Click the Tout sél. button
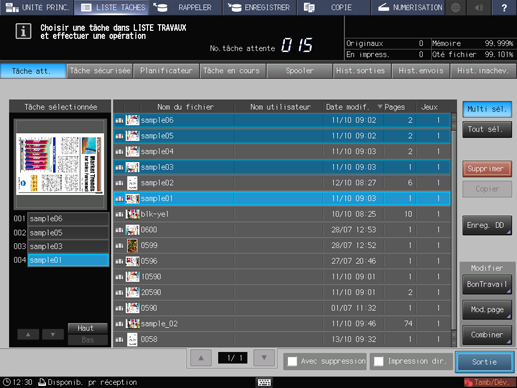Image resolution: width=517 pixels, height=388 pixels. click(x=487, y=129)
